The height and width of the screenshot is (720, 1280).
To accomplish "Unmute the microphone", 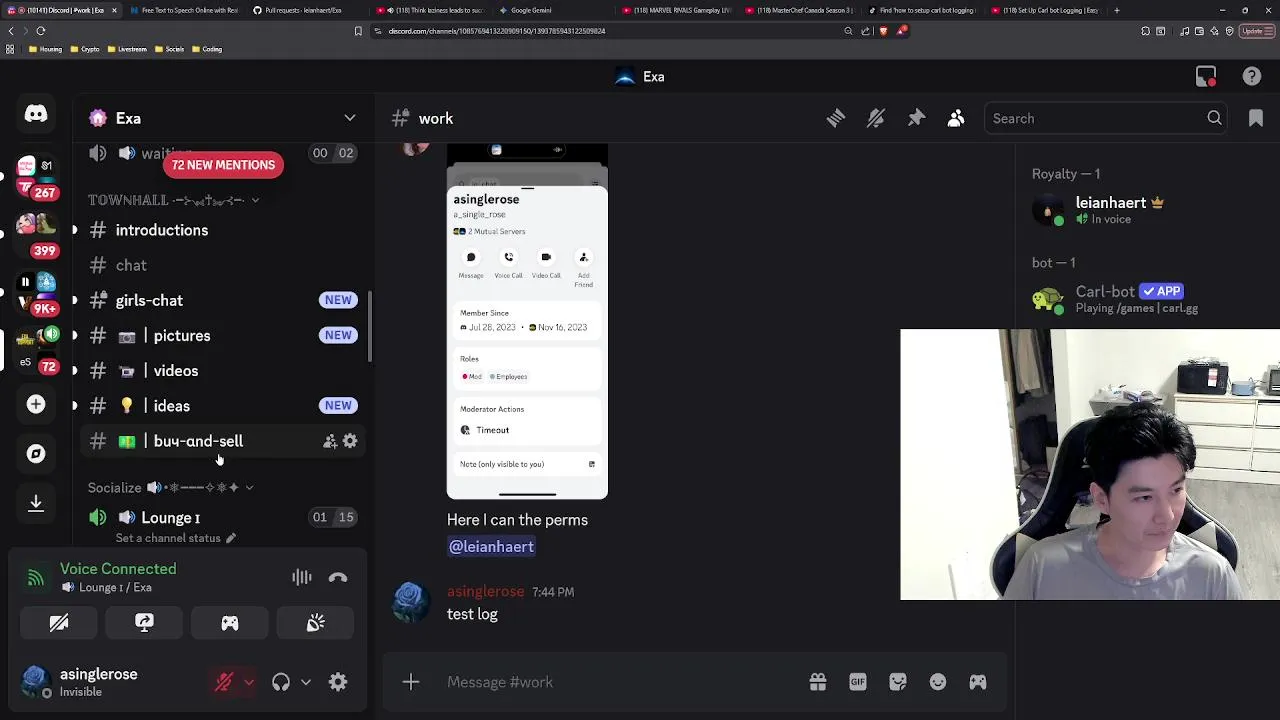I will tap(224, 682).
